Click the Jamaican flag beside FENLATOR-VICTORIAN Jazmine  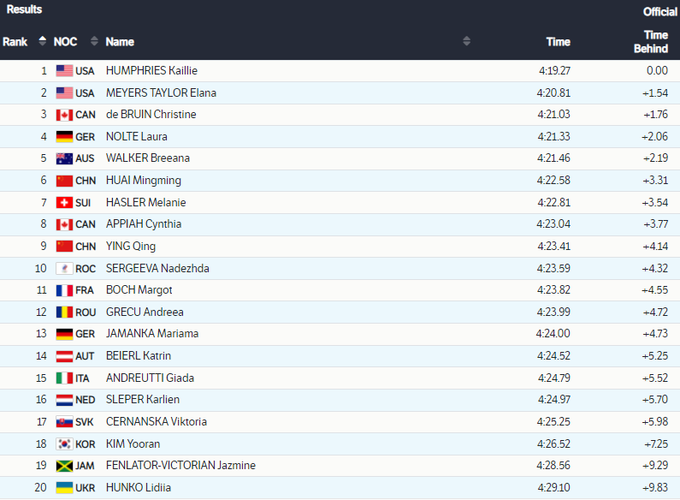click(x=64, y=465)
